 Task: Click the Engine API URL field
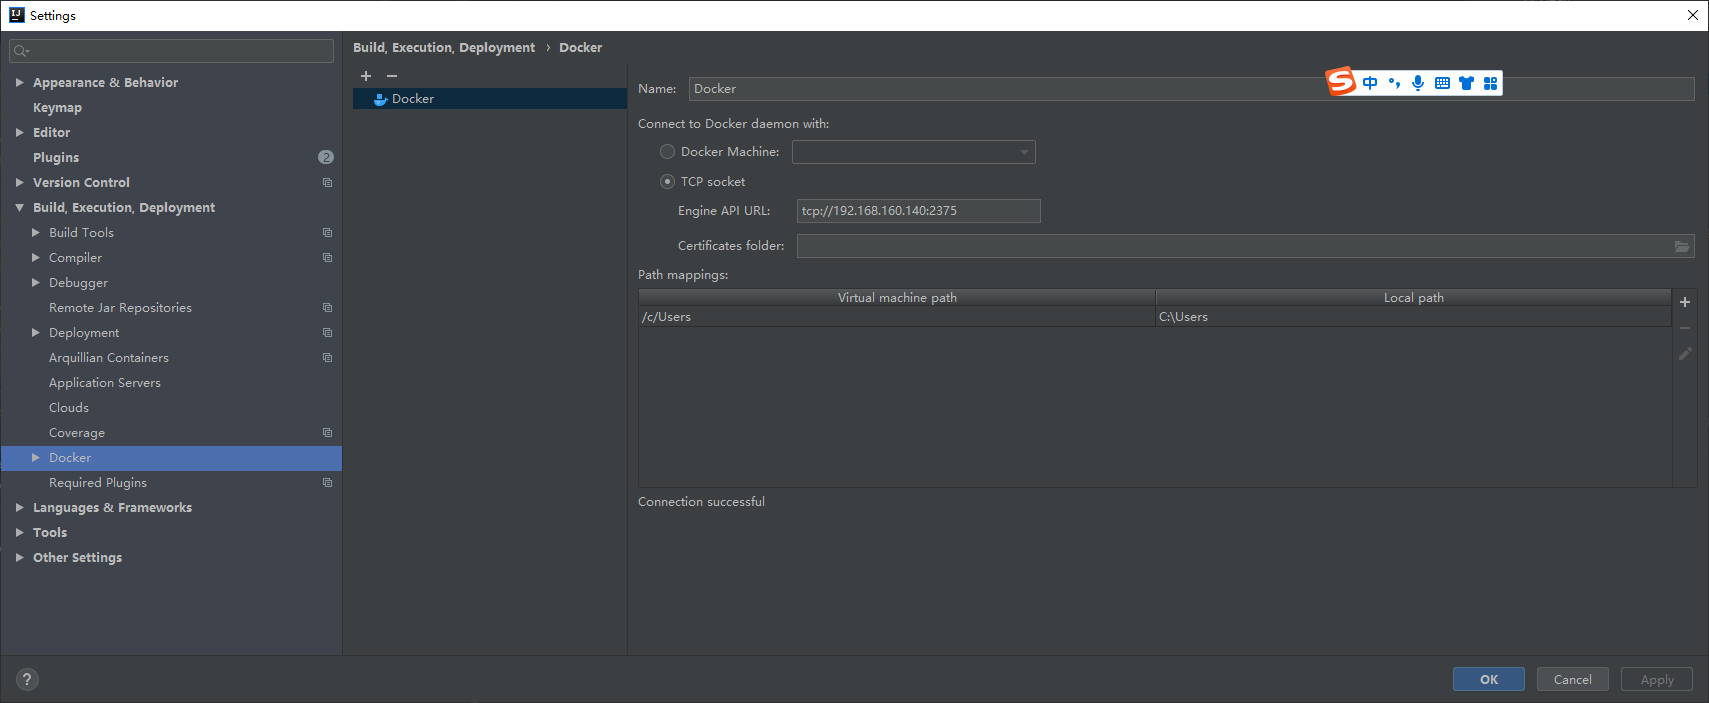click(x=917, y=211)
